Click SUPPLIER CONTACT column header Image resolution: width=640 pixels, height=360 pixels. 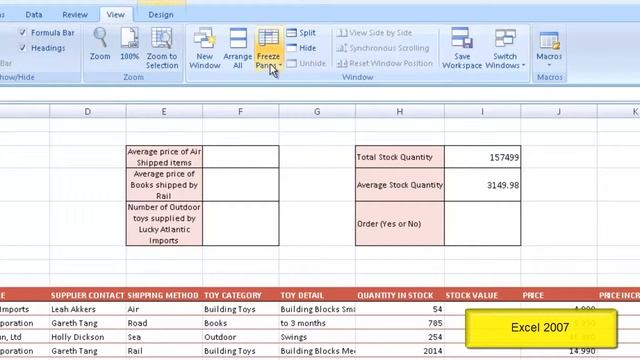[x=88, y=295]
